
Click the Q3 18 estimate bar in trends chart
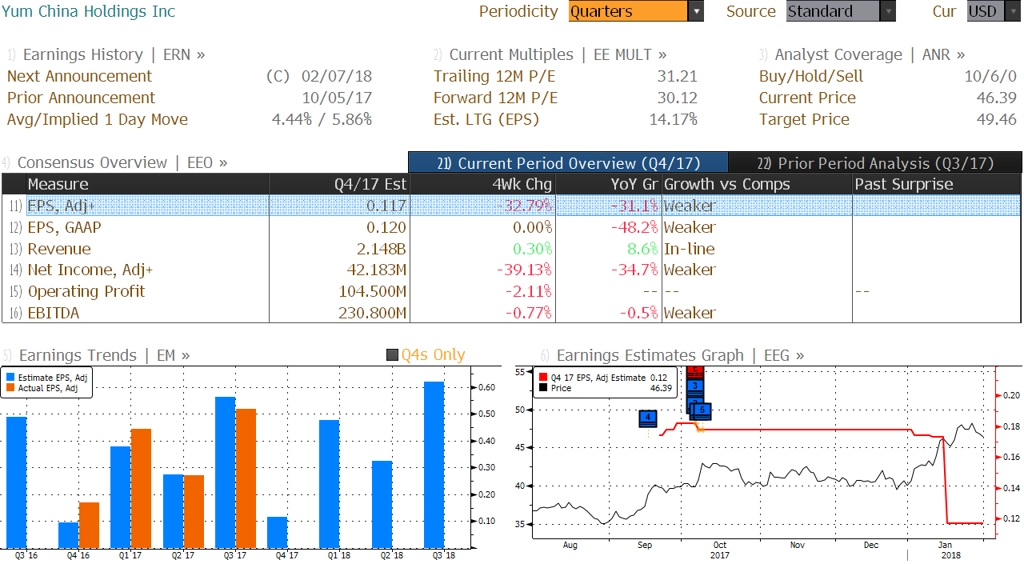[434, 465]
